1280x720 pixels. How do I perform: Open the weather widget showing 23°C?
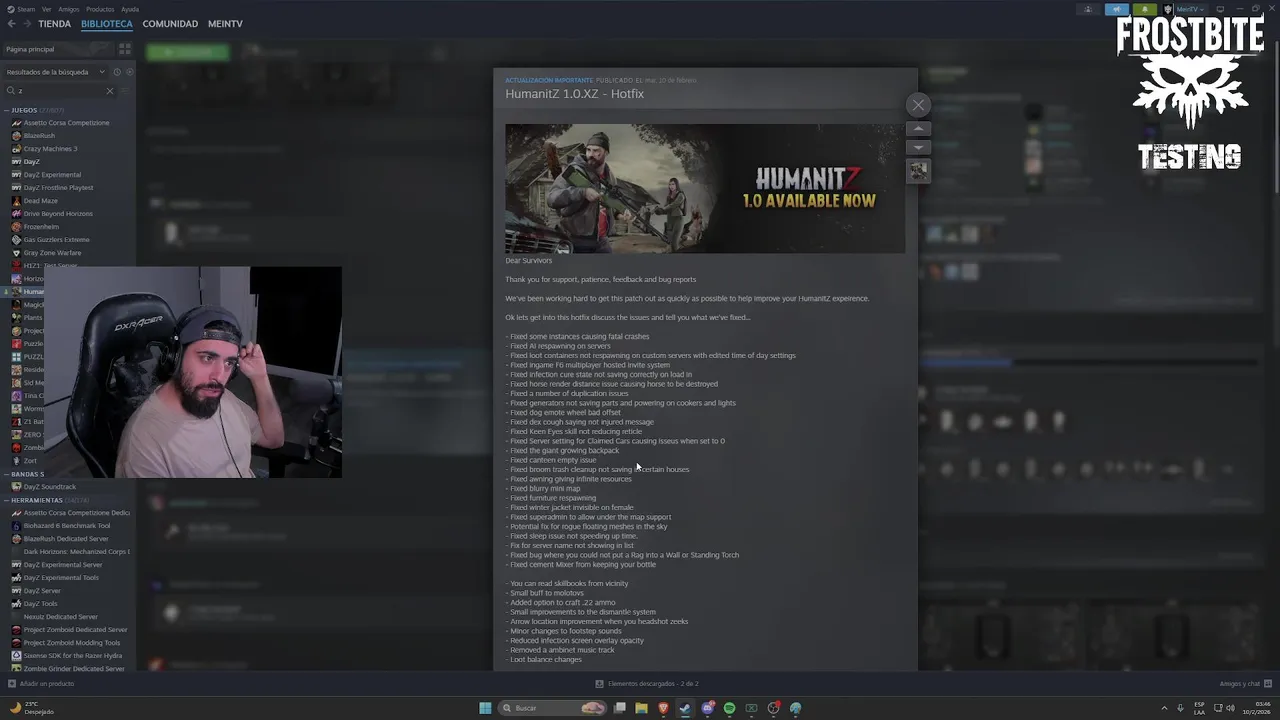click(x=31, y=708)
